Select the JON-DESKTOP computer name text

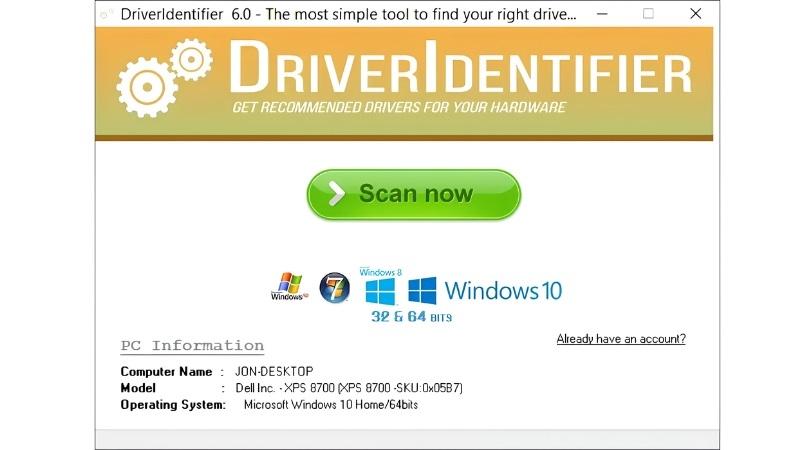(274, 371)
